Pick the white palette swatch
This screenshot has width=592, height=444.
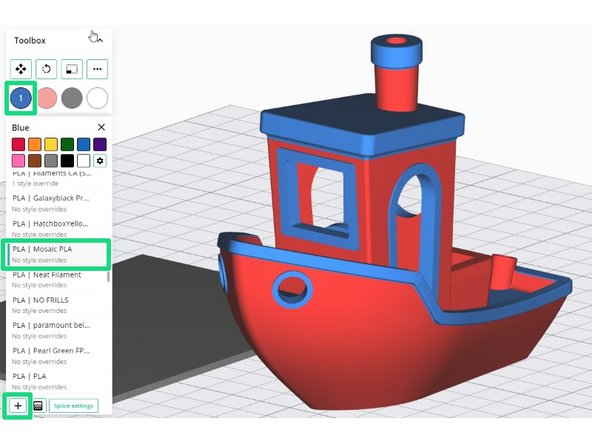pos(83,160)
